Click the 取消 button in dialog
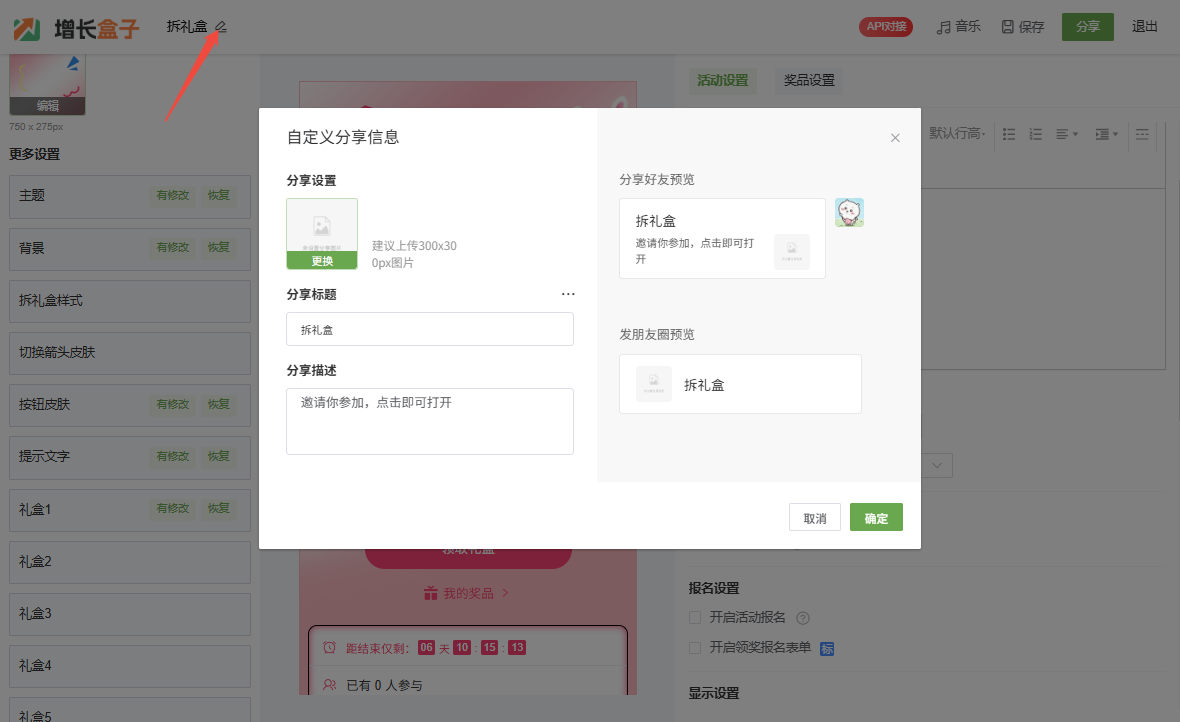This screenshot has height=722, width=1180. click(814, 518)
